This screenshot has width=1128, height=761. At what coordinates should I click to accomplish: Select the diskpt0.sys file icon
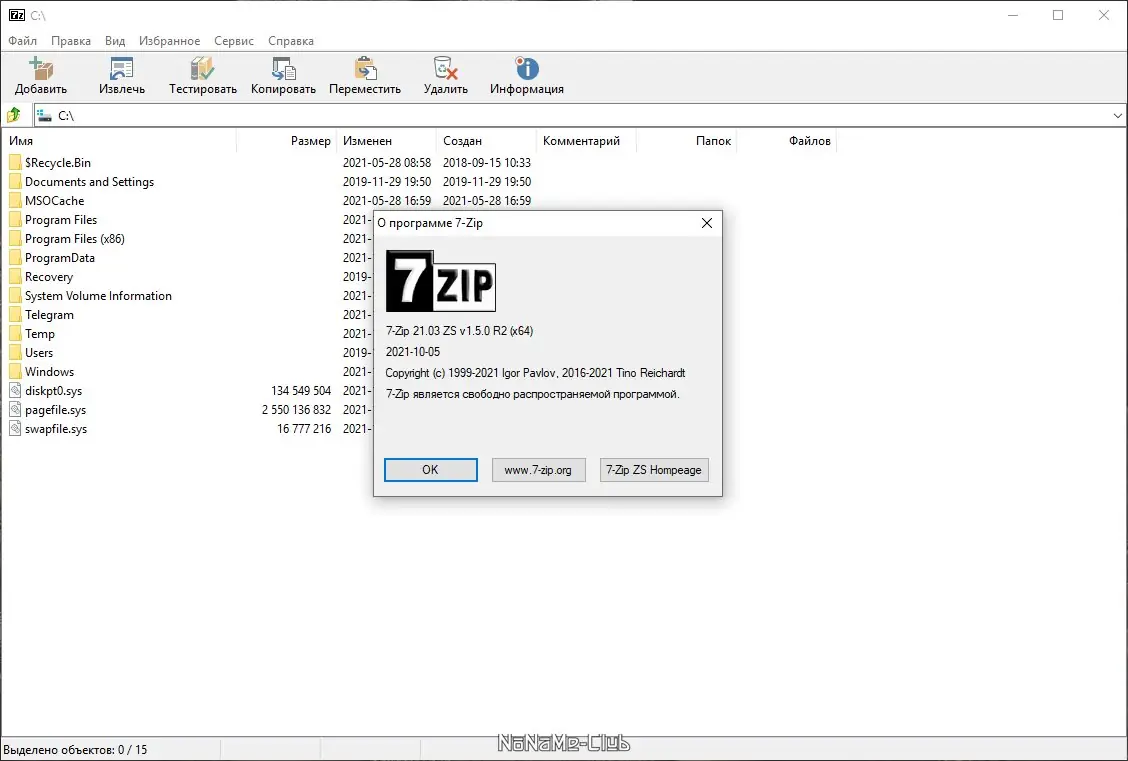click(x=15, y=391)
